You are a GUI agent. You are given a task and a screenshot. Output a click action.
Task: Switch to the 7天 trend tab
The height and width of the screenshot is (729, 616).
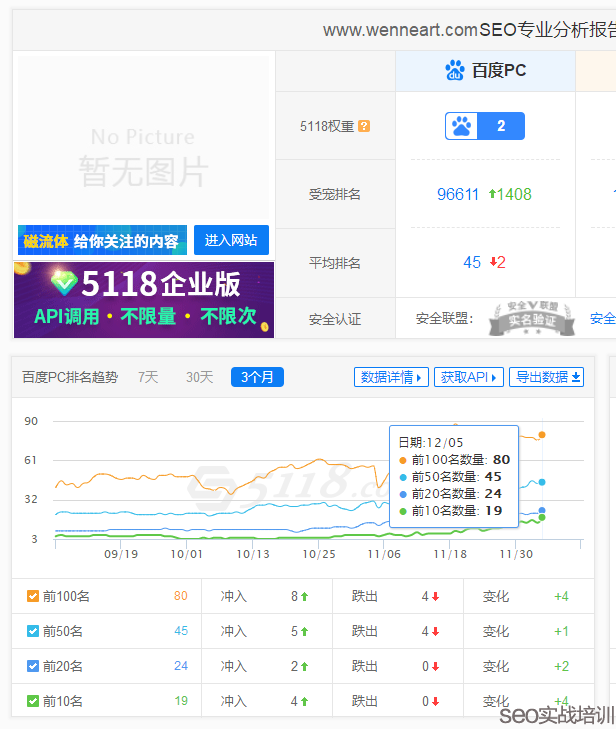click(x=148, y=377)
